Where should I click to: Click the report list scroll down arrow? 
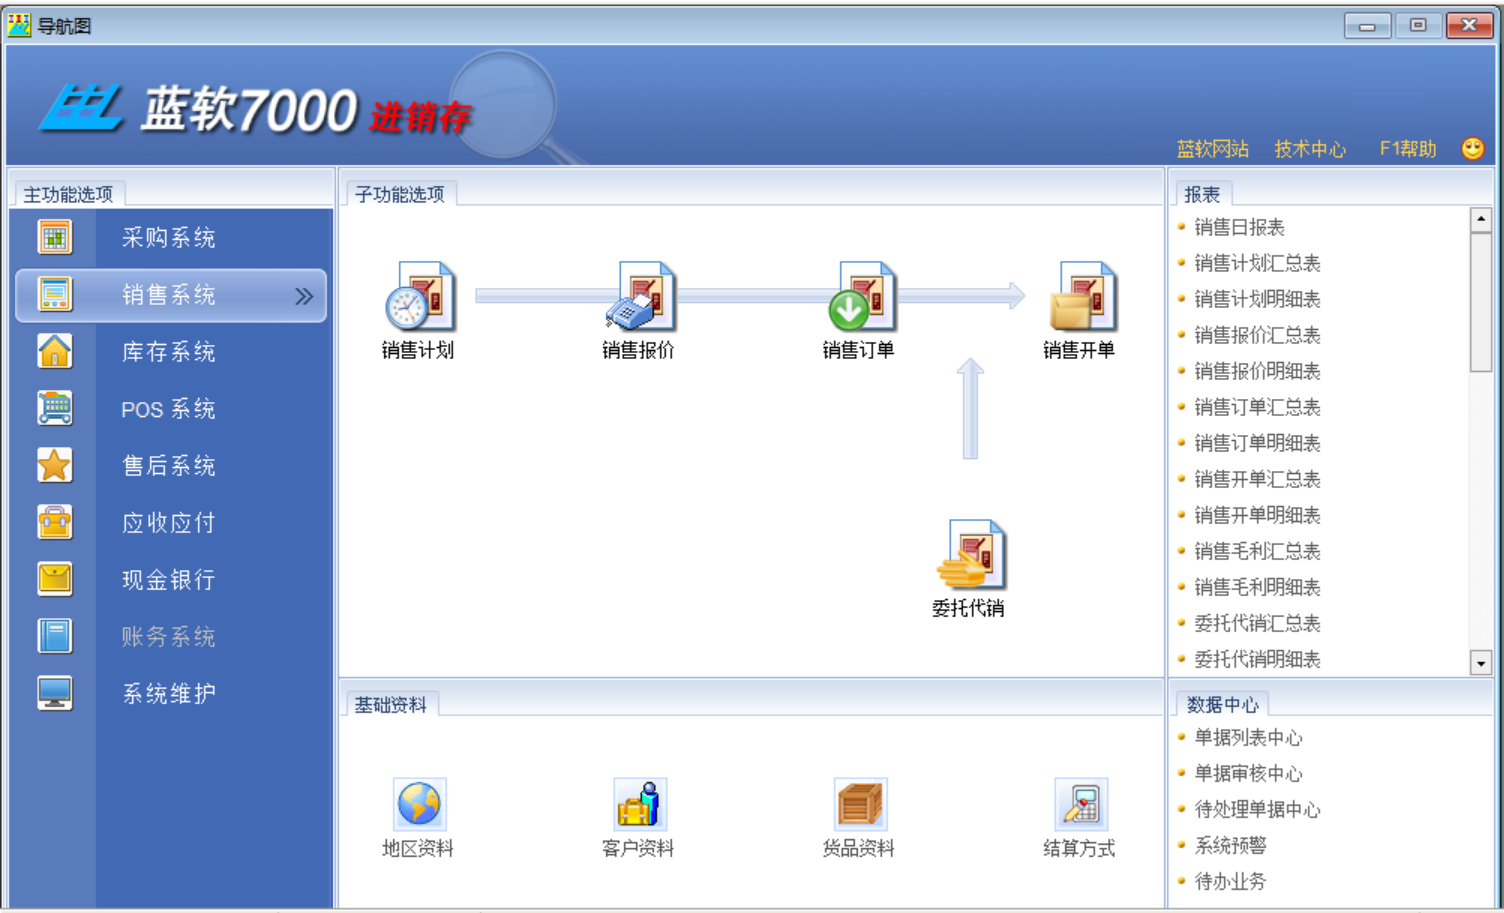pyautogui.click(x=1480, y=662)
